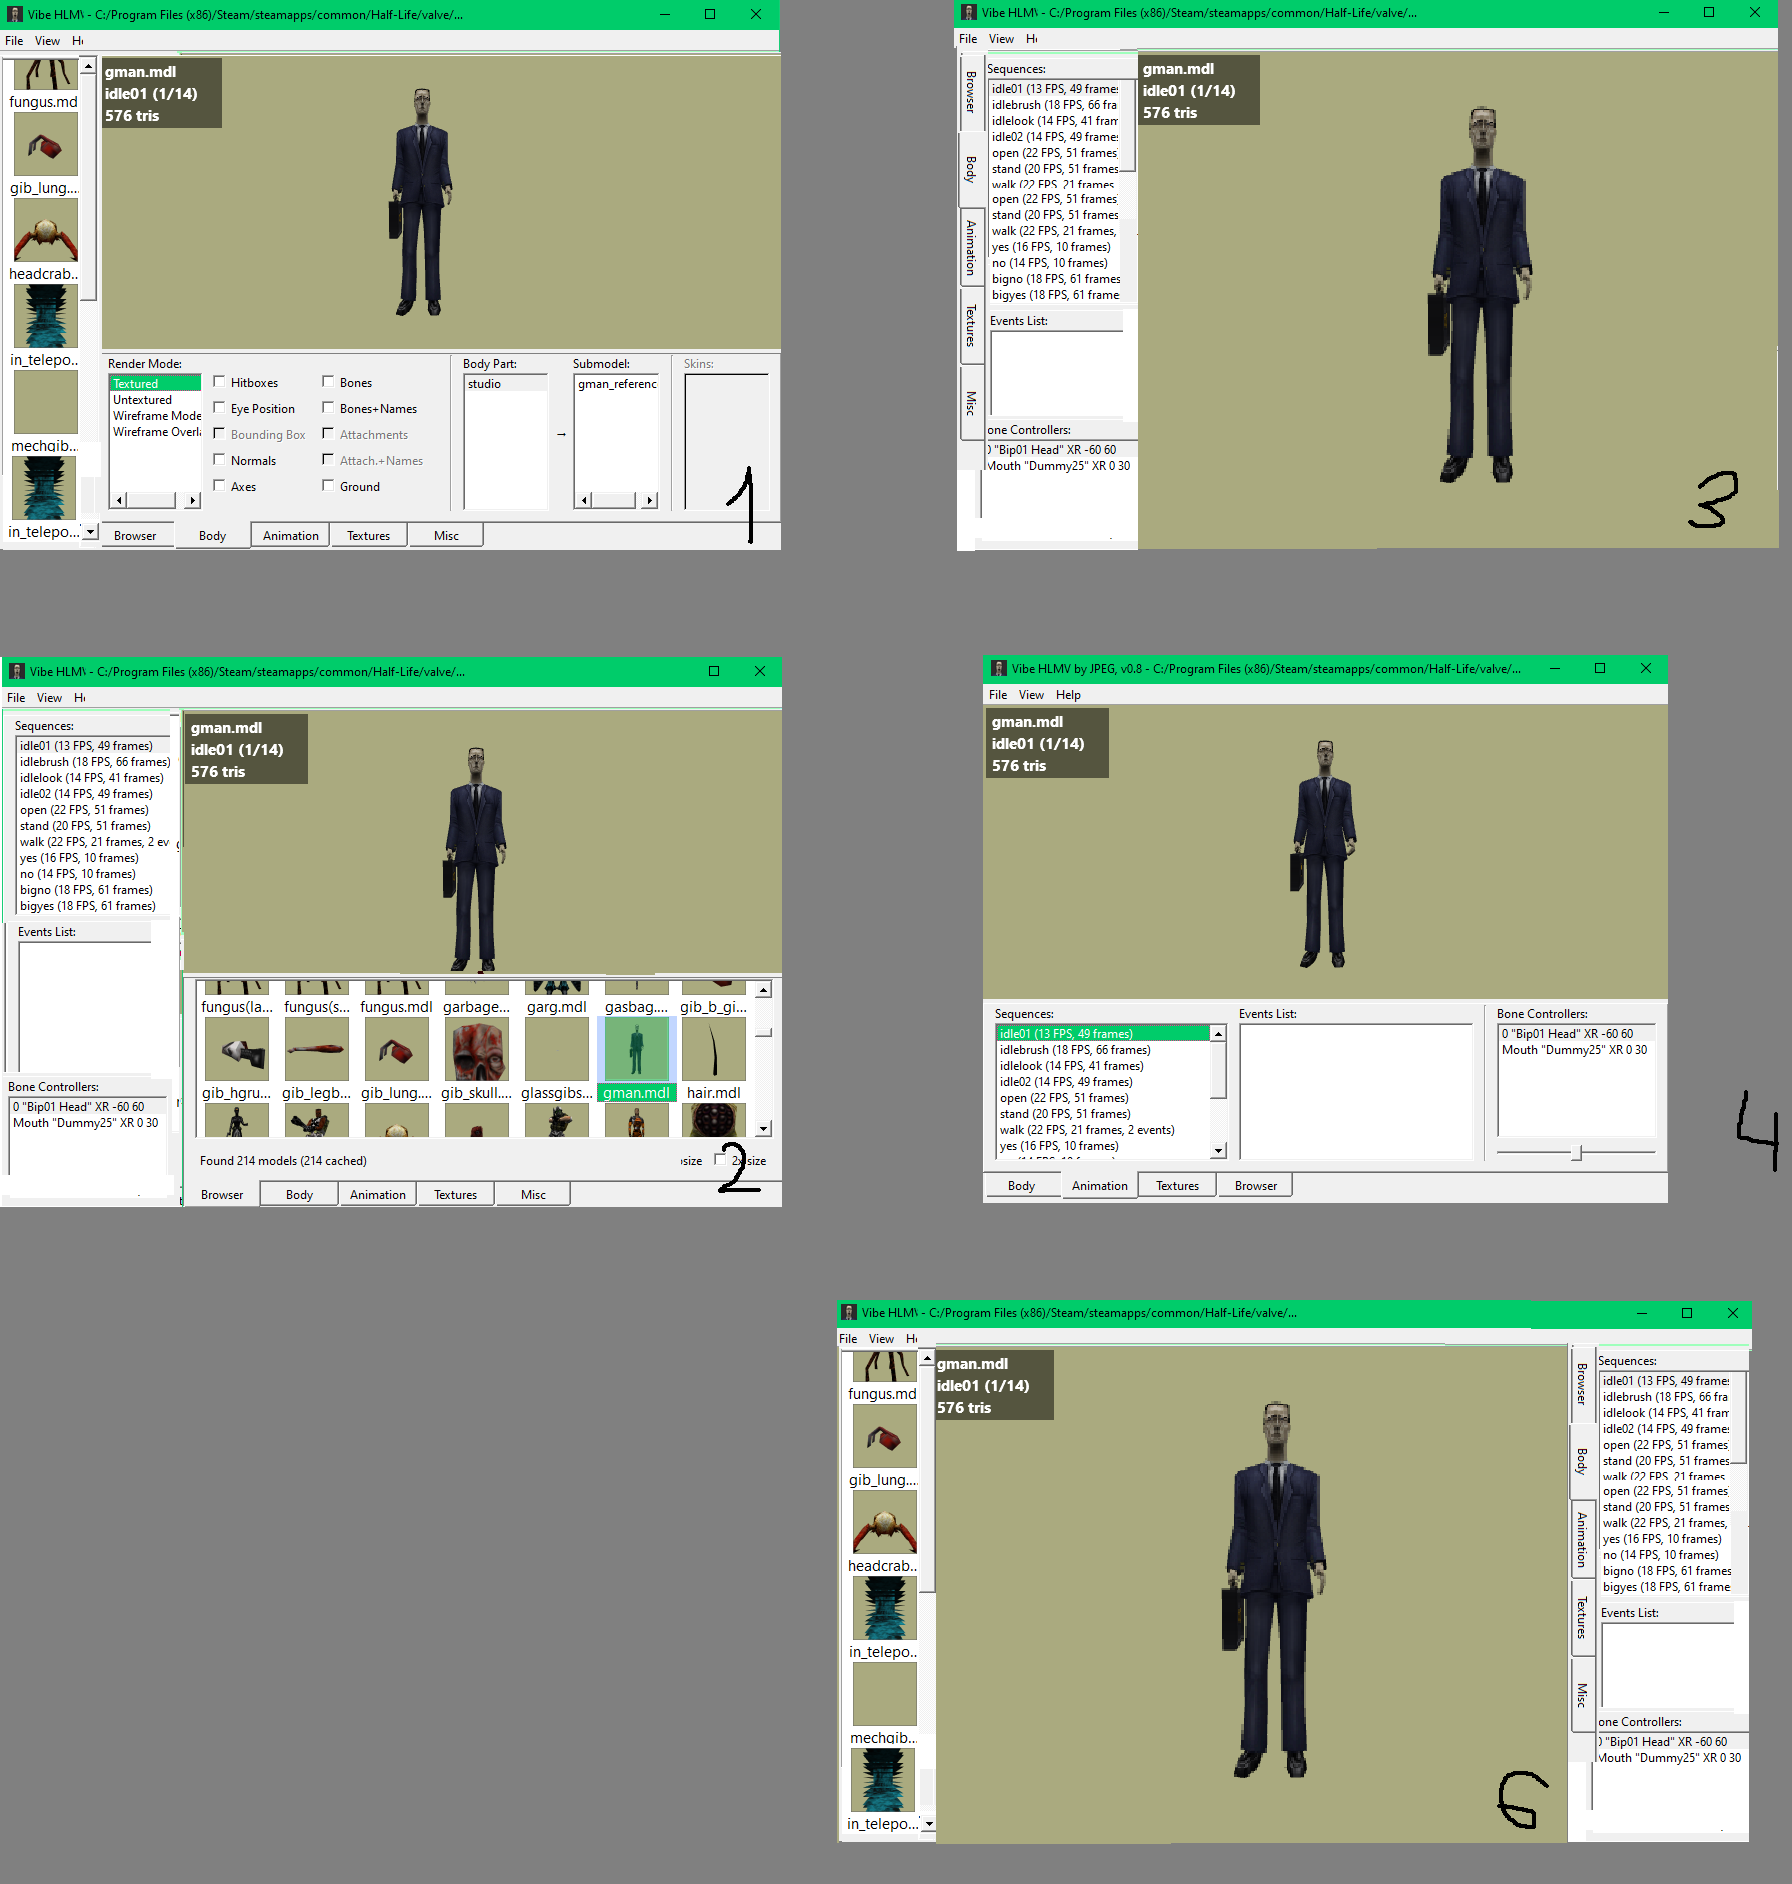Toggle Eye Position checkbox
1792x1884 pixels.
pyautogui.click(x=219, y=408)
